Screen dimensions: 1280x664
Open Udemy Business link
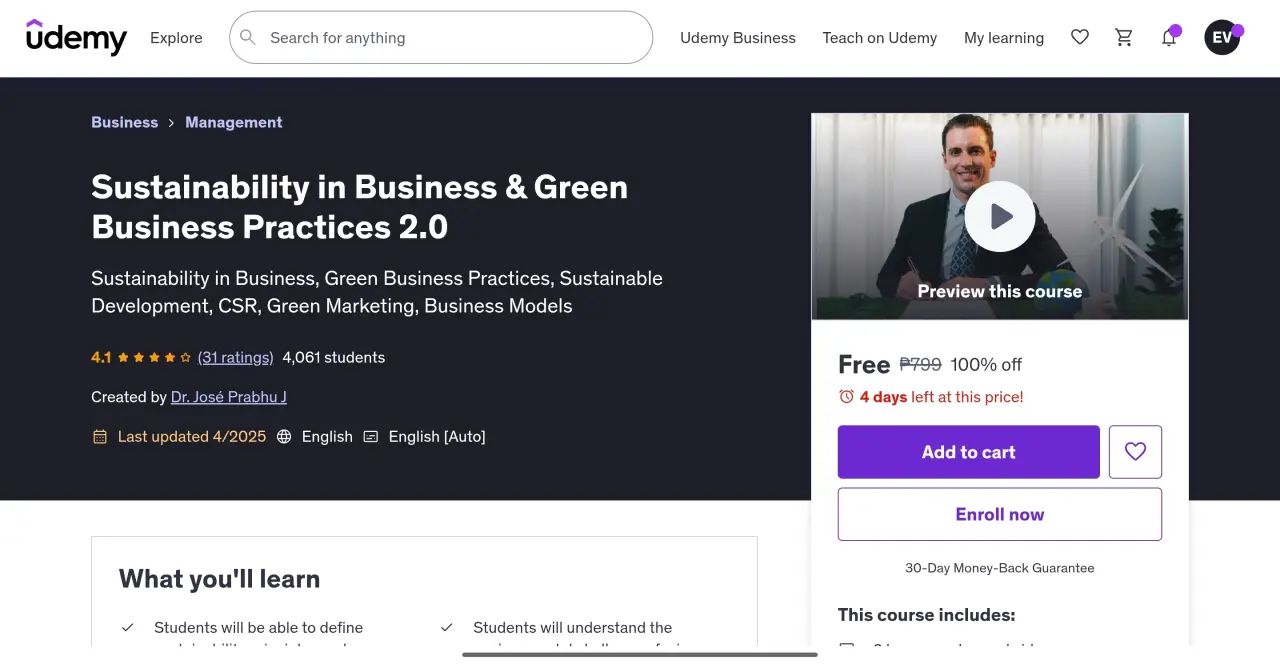tap(738, 38)
